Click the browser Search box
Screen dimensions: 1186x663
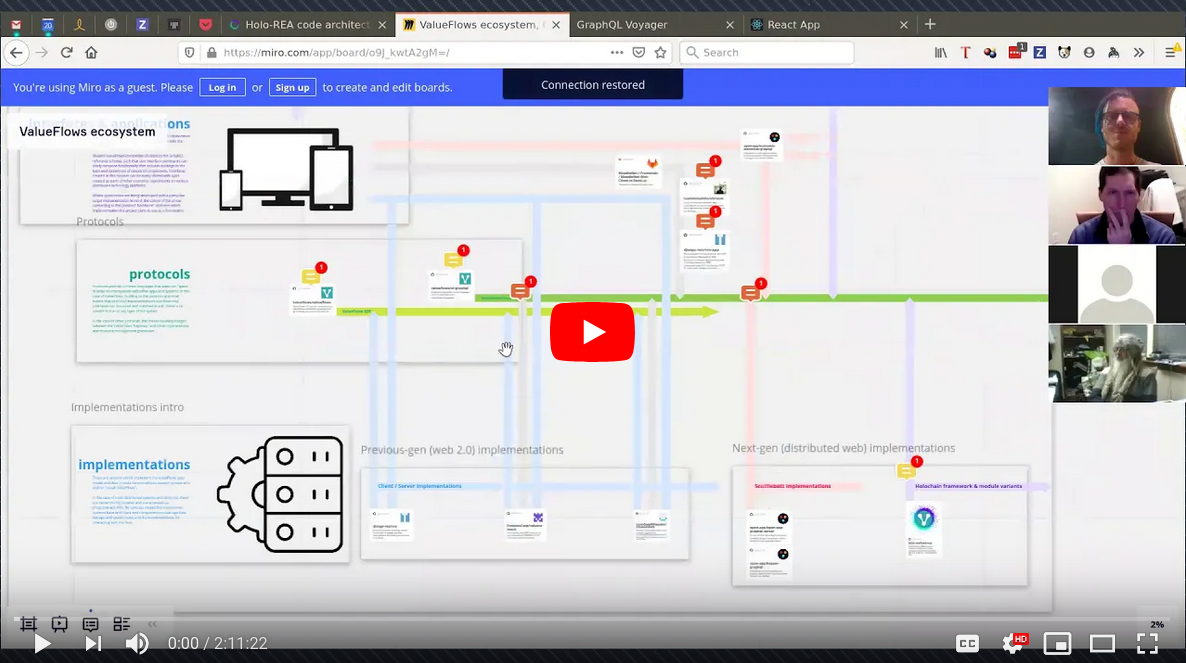click(767, 52)
